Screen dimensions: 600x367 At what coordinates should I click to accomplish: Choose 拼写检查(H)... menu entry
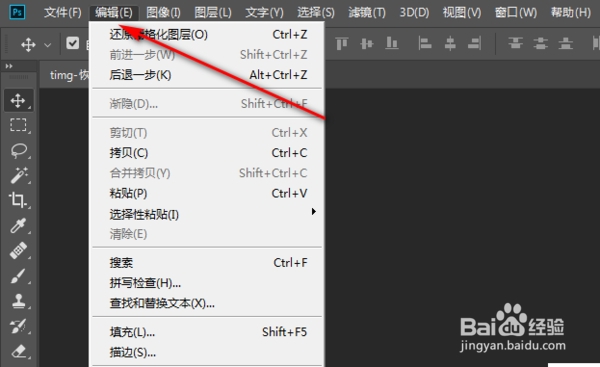tap(207, 283)
